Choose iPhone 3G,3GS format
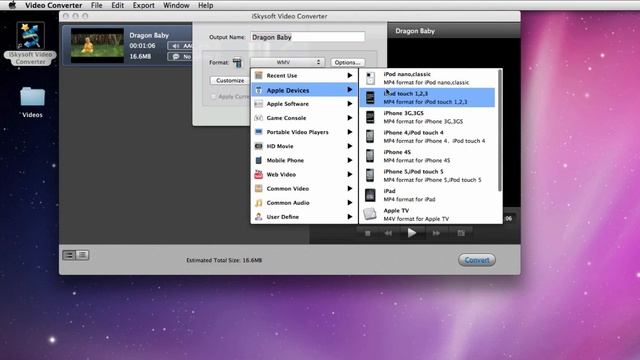The width and height of the screenshot is (640, 360). coord(427,117)
